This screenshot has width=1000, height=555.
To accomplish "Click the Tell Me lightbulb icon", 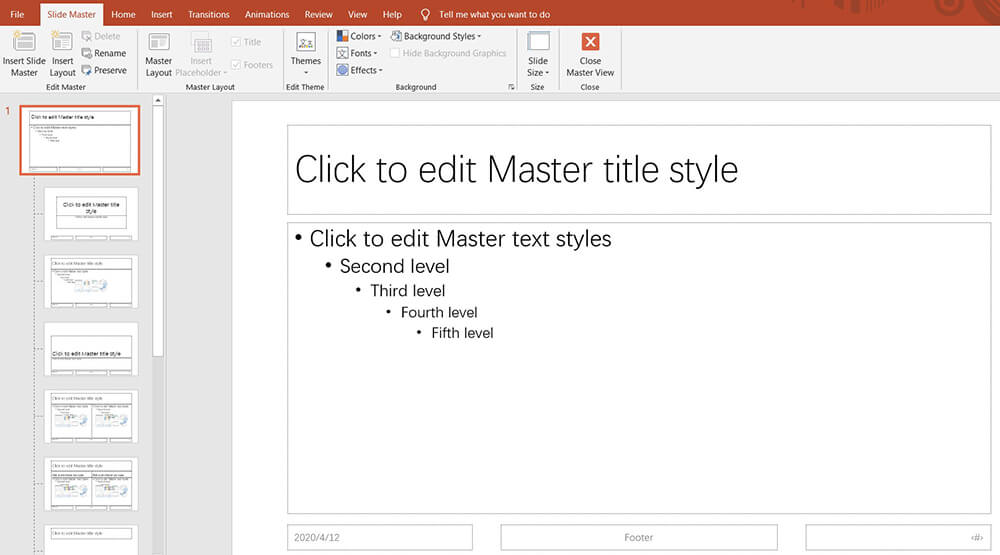I will [x=425, y=15].
